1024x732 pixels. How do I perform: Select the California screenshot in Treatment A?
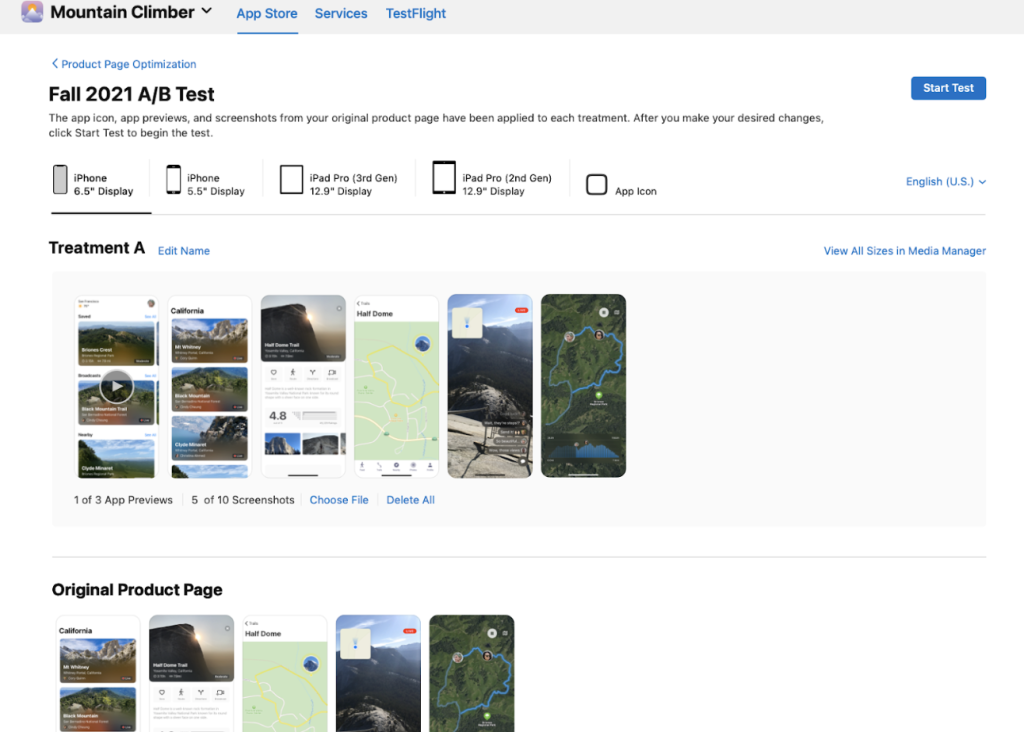pos(210,386)
